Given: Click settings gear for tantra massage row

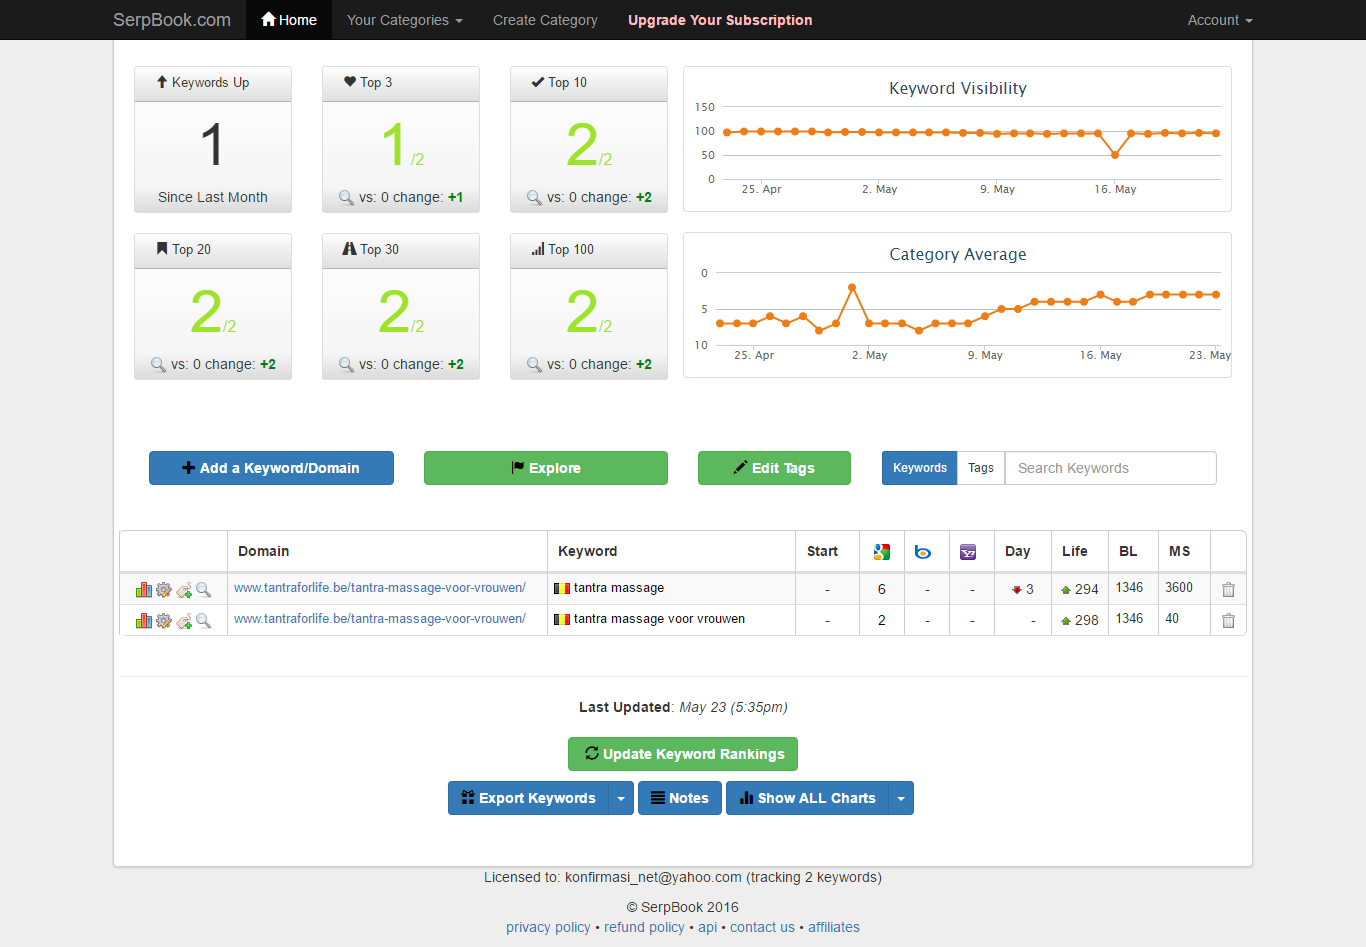Looking at the screenshot, I should (164, 590).
